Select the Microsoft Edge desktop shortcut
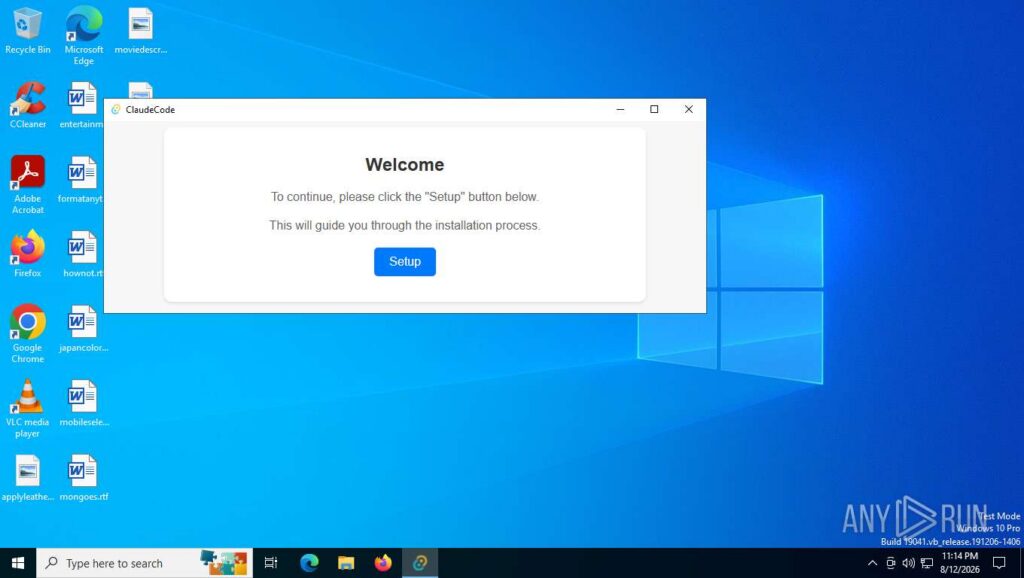The image size is (1024, 578). tap(84, 36)
